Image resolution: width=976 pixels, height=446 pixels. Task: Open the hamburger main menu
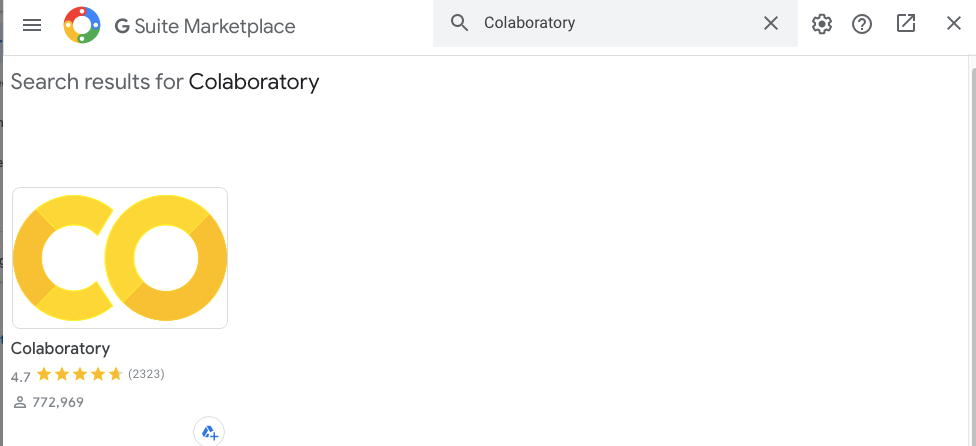click(x=32, y=25)
